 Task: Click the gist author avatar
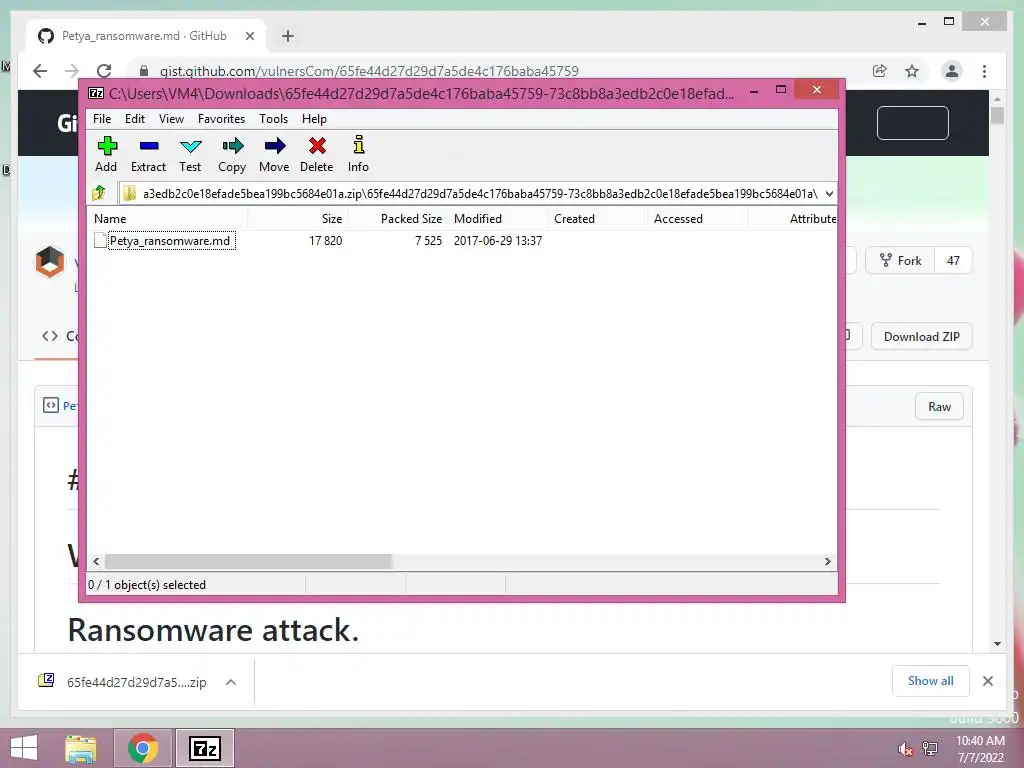50,261
